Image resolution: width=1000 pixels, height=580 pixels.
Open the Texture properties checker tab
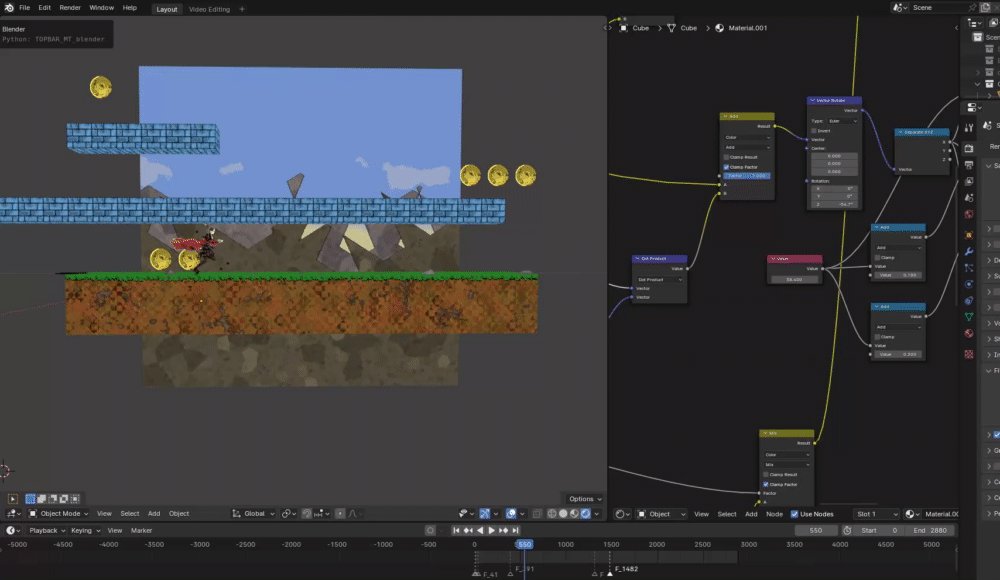[969, 354]
